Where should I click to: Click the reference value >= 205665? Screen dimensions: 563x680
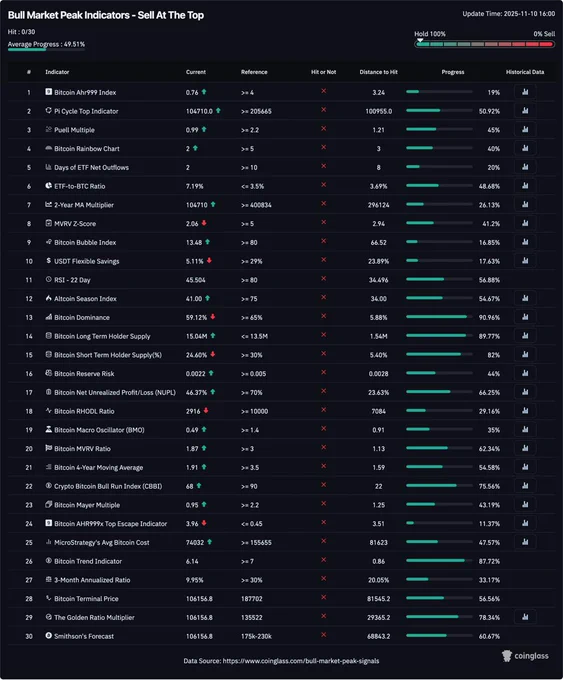[x=256, y=111]
